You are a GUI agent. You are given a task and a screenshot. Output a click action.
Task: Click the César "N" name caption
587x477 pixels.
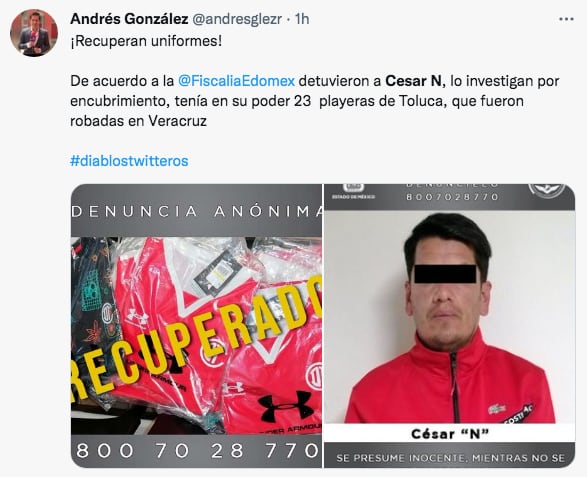point(450,434)
